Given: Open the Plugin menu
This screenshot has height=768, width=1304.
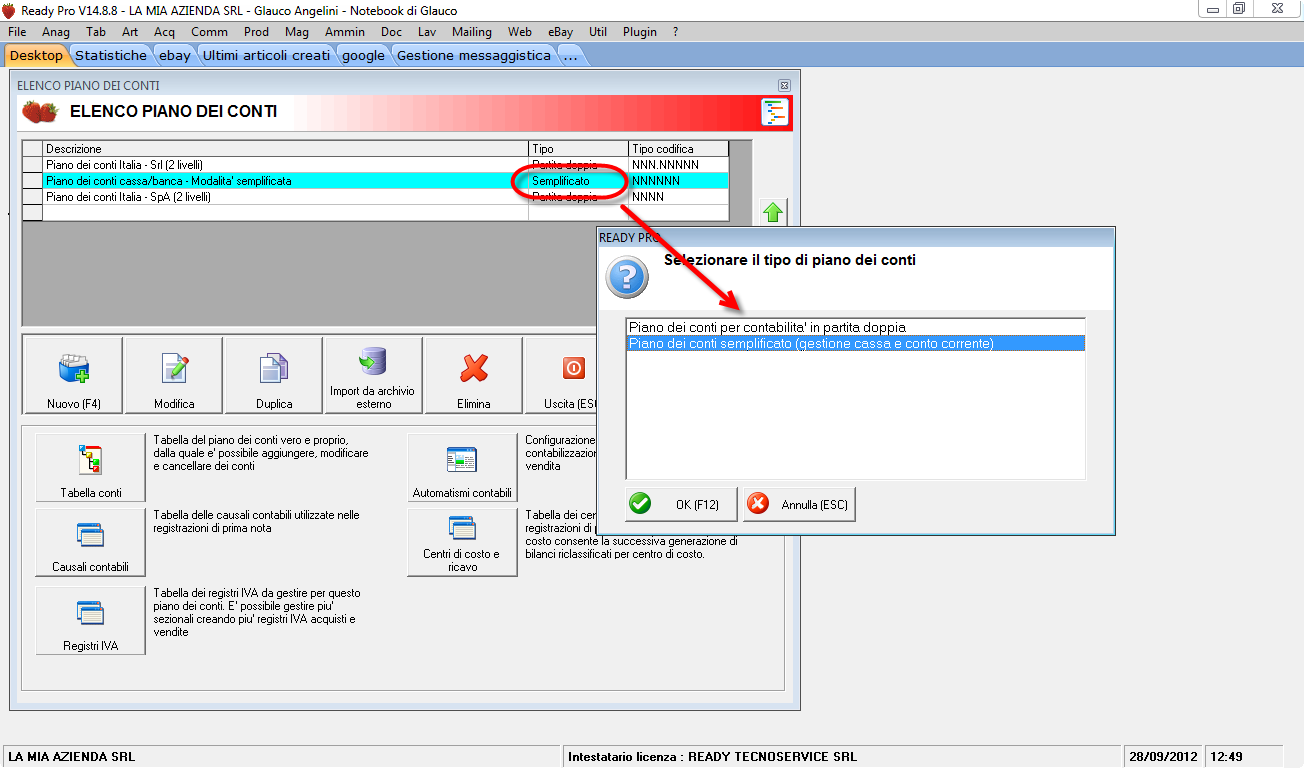Looking at the screenshot, I should click(640, 32).
